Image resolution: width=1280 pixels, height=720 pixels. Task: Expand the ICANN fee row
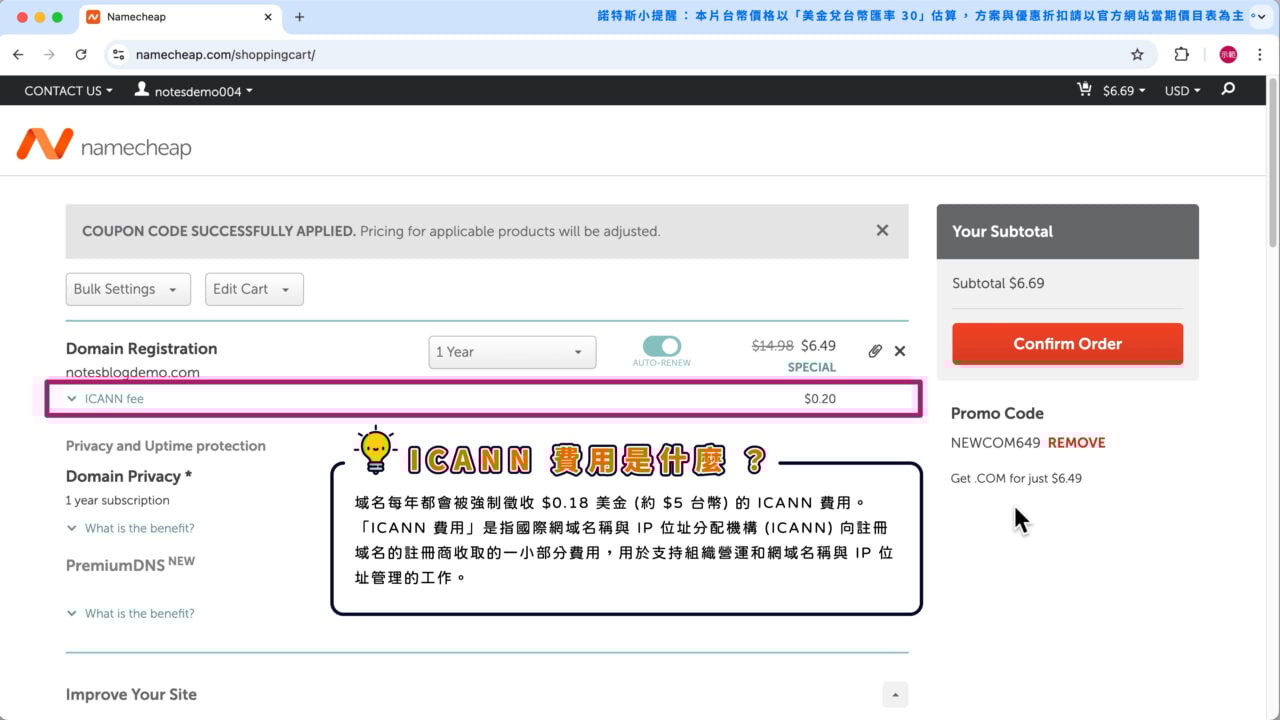point(71,398)
